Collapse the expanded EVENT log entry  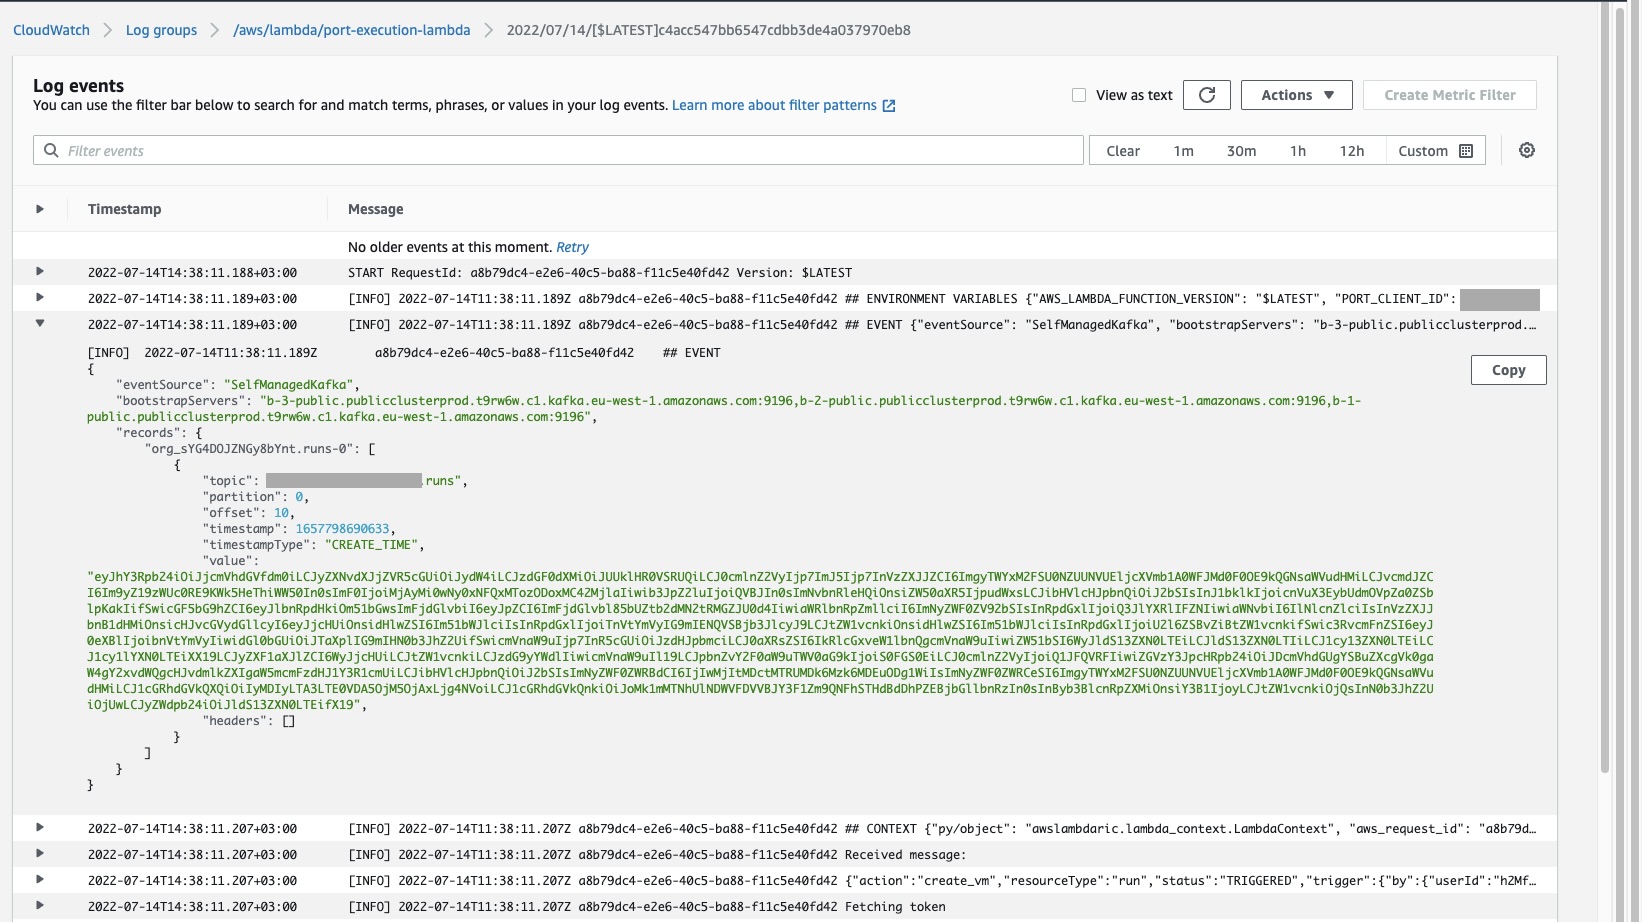[39, 324]
